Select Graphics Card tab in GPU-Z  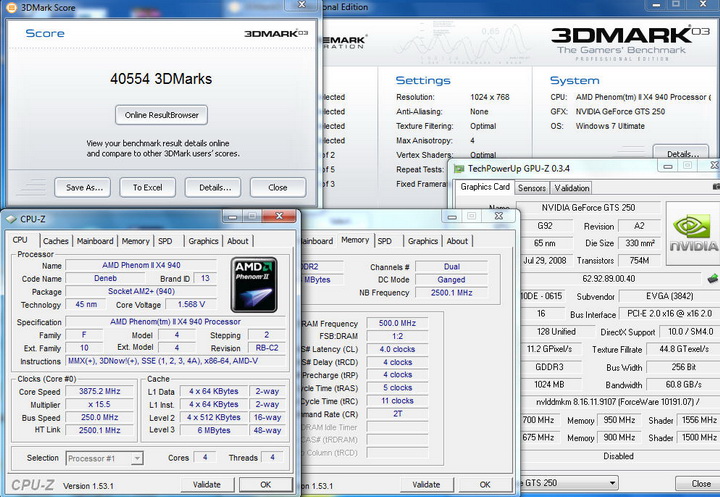pos(485,187)
